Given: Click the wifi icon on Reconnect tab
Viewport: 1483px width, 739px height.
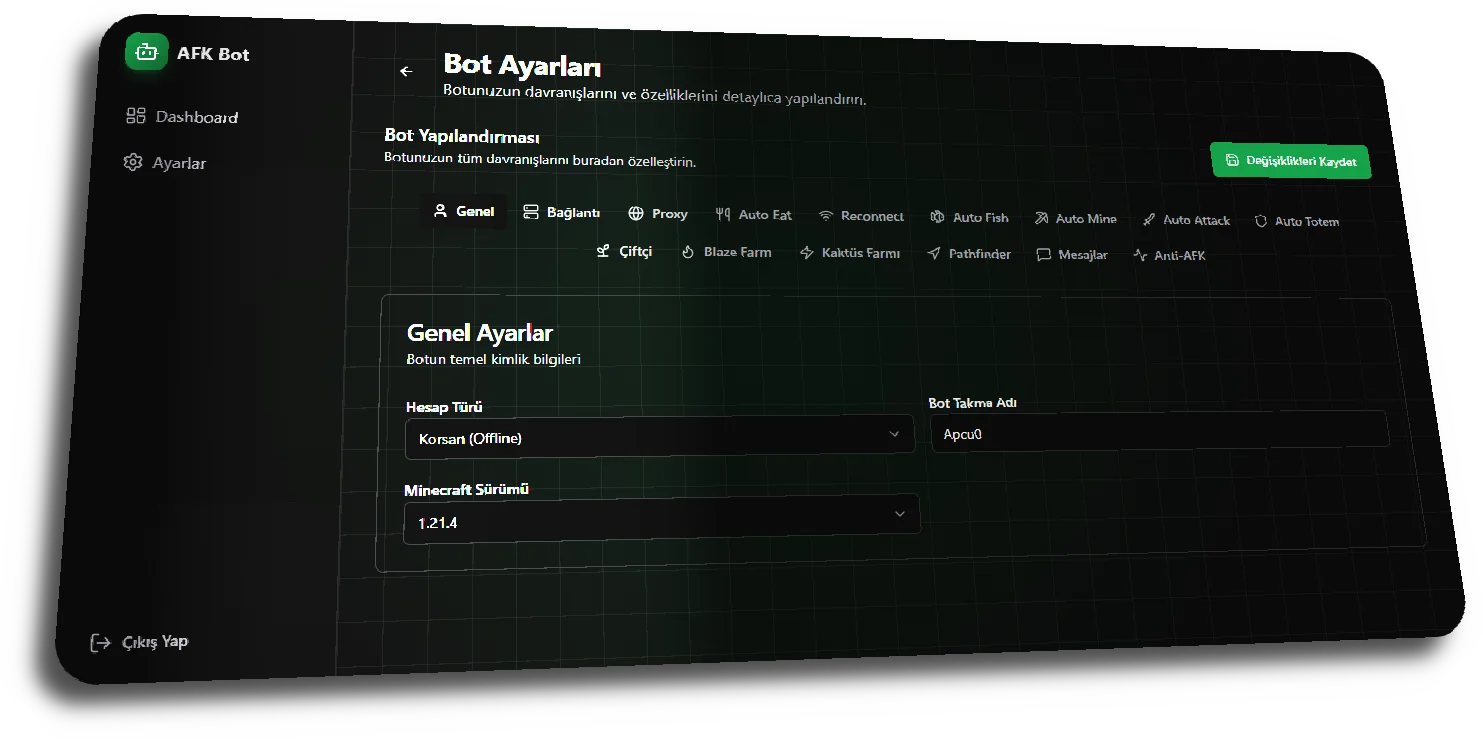Looking at the screenshot, I should [x=826, y=215].
